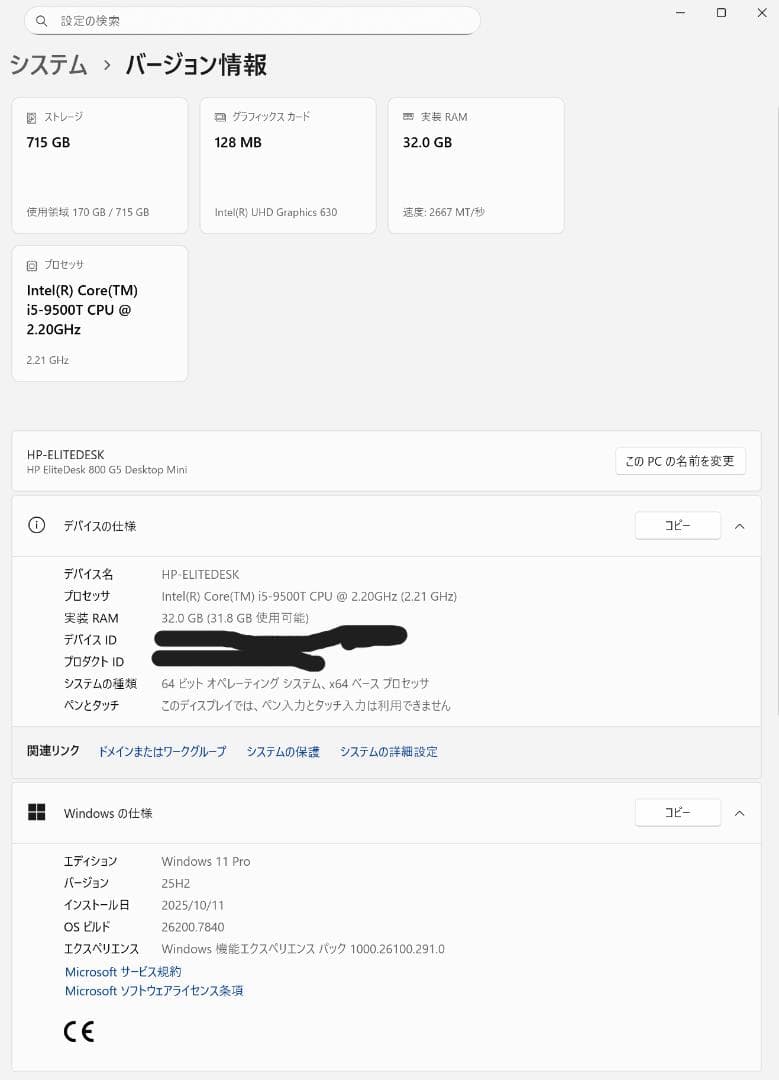Viewport: 779px width, 1080px height.
Task: Select the Intel(R) UHD Graphics 630 text
Action: (276, 212)
